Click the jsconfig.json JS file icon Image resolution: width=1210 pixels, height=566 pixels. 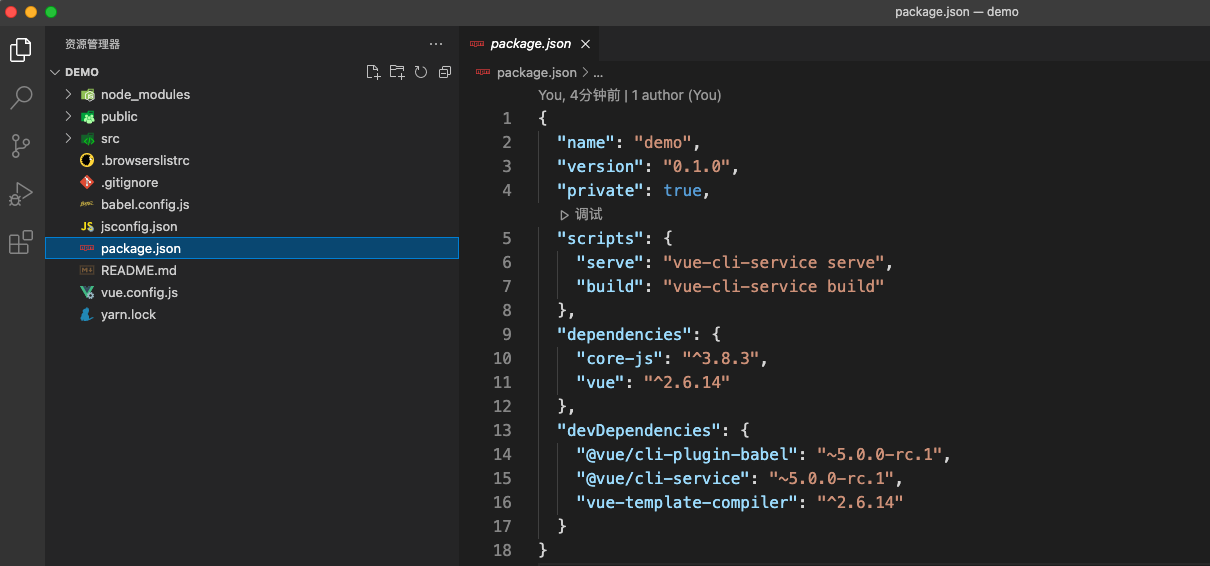[x=87, y=226]
